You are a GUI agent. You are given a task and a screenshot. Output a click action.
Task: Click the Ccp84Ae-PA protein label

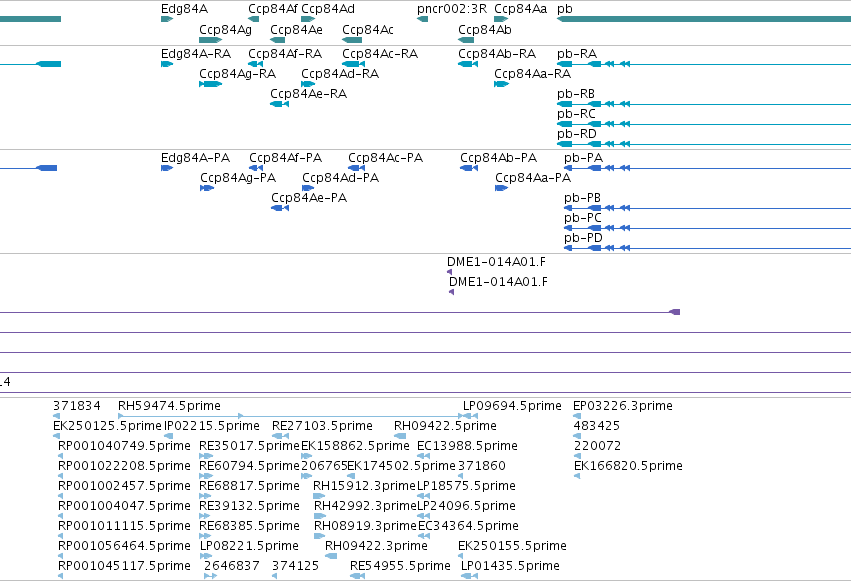309,198
